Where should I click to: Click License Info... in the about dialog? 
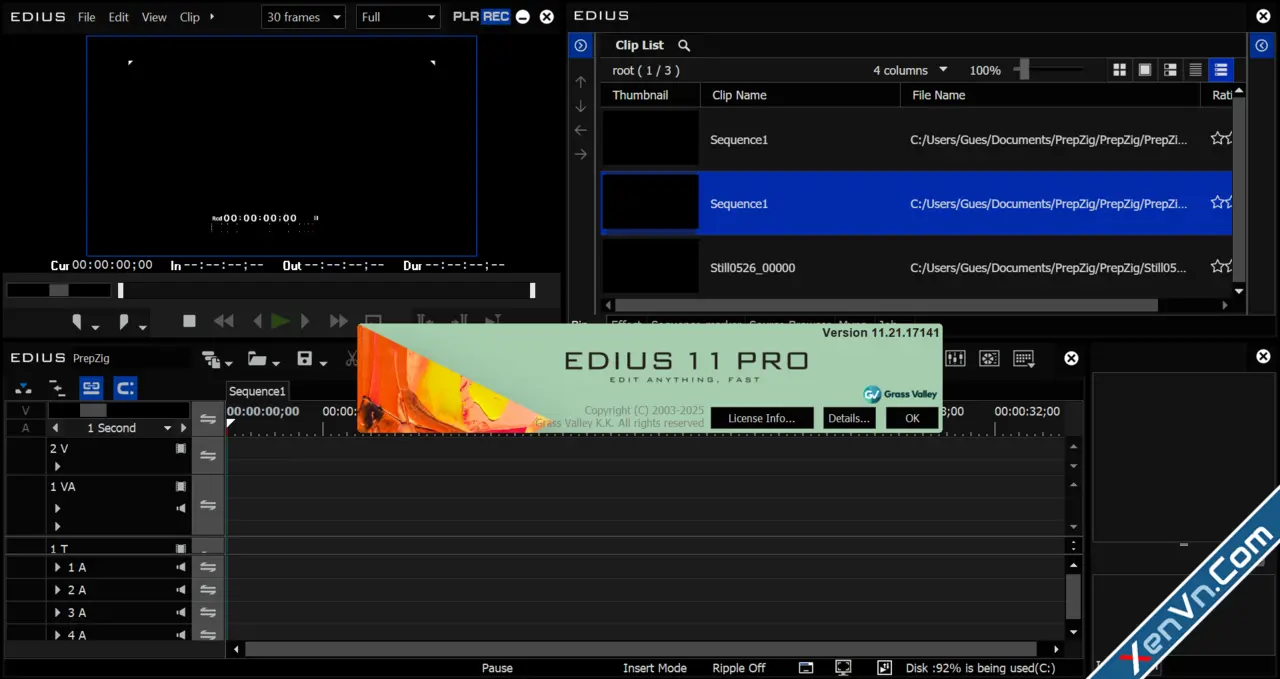pos(762,418)
